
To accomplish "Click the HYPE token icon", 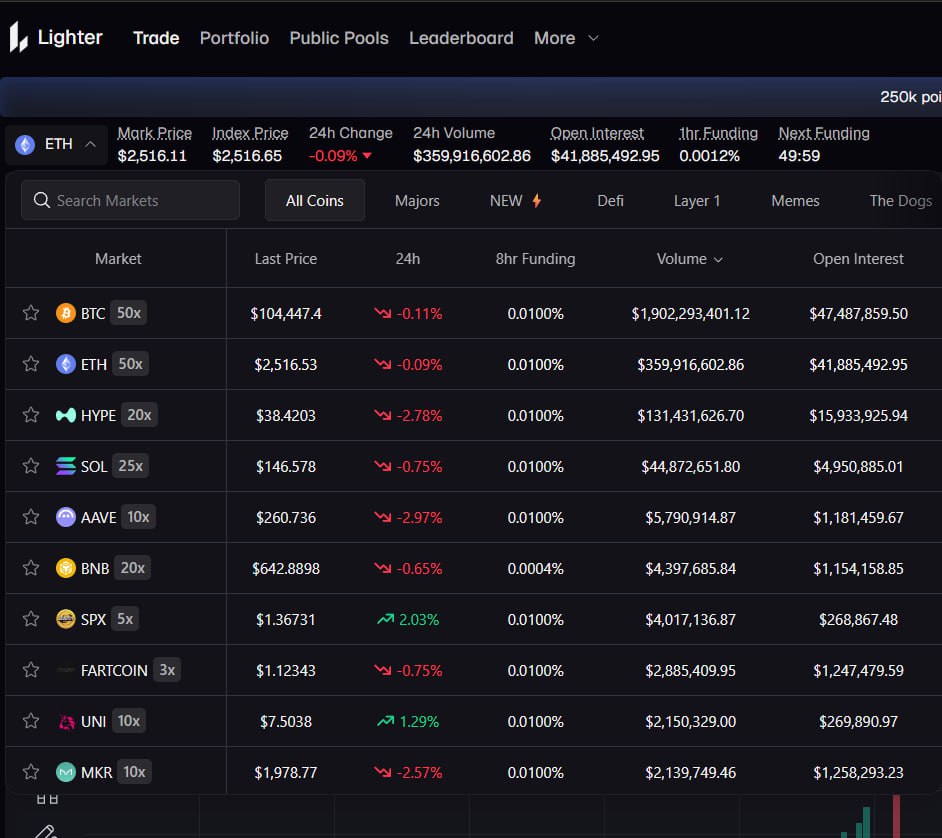I will 65,415.
